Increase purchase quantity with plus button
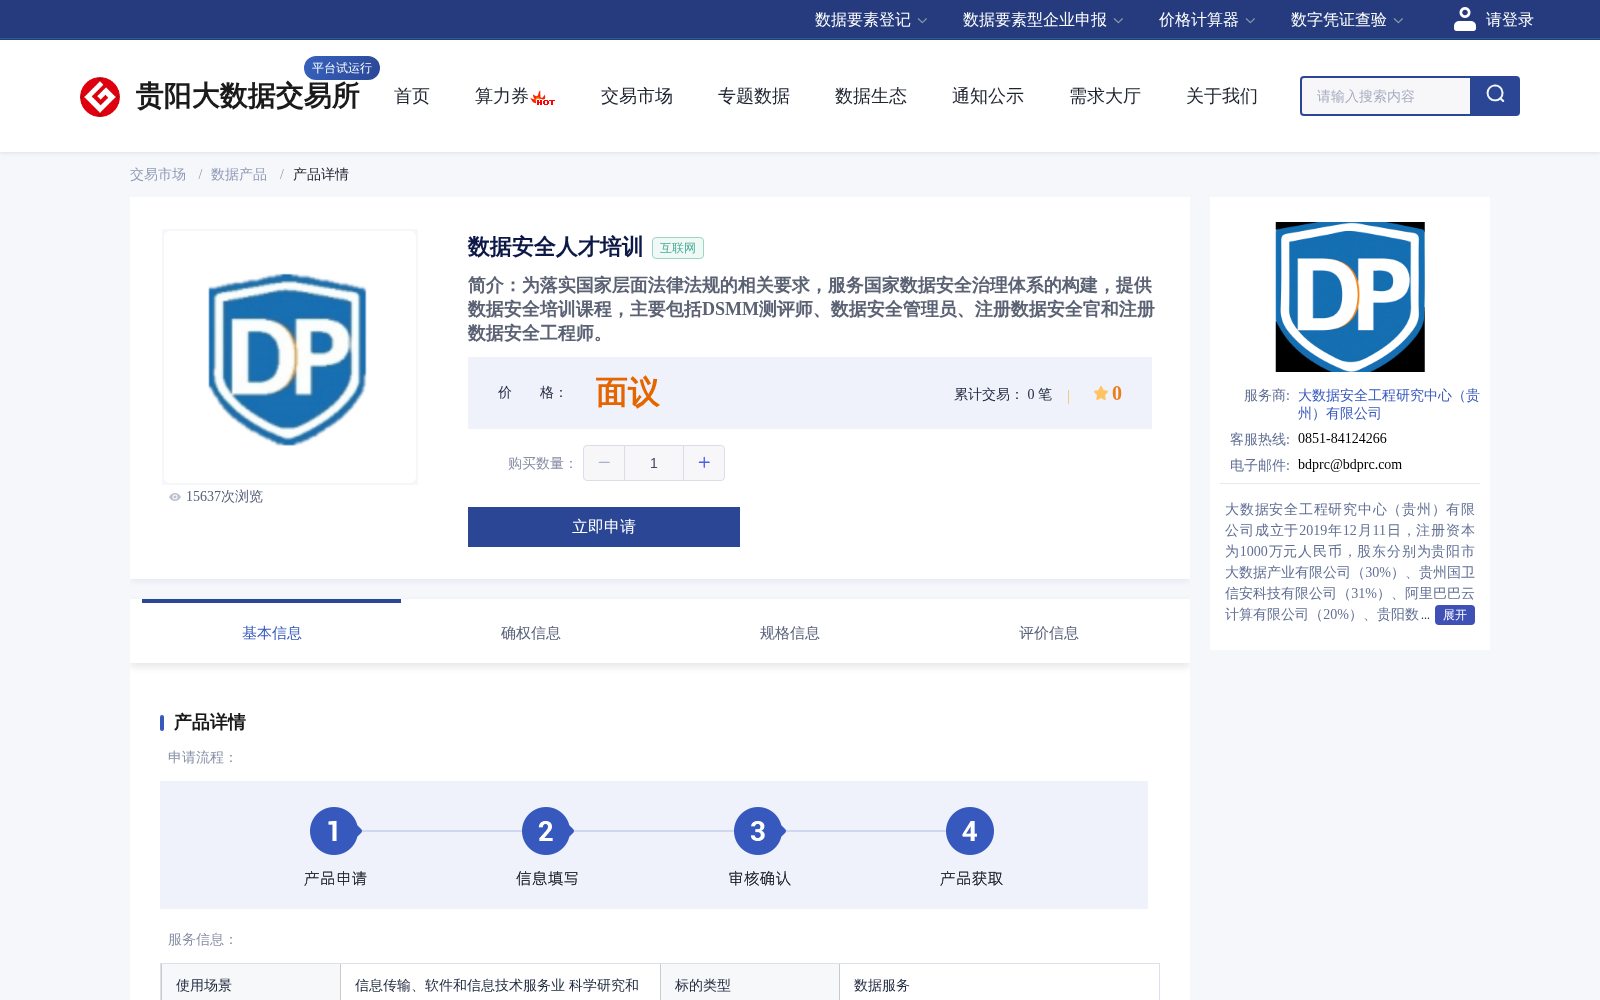This screenshot has height=1000, width=1600. pyautogui.click(x=704, y=463)
